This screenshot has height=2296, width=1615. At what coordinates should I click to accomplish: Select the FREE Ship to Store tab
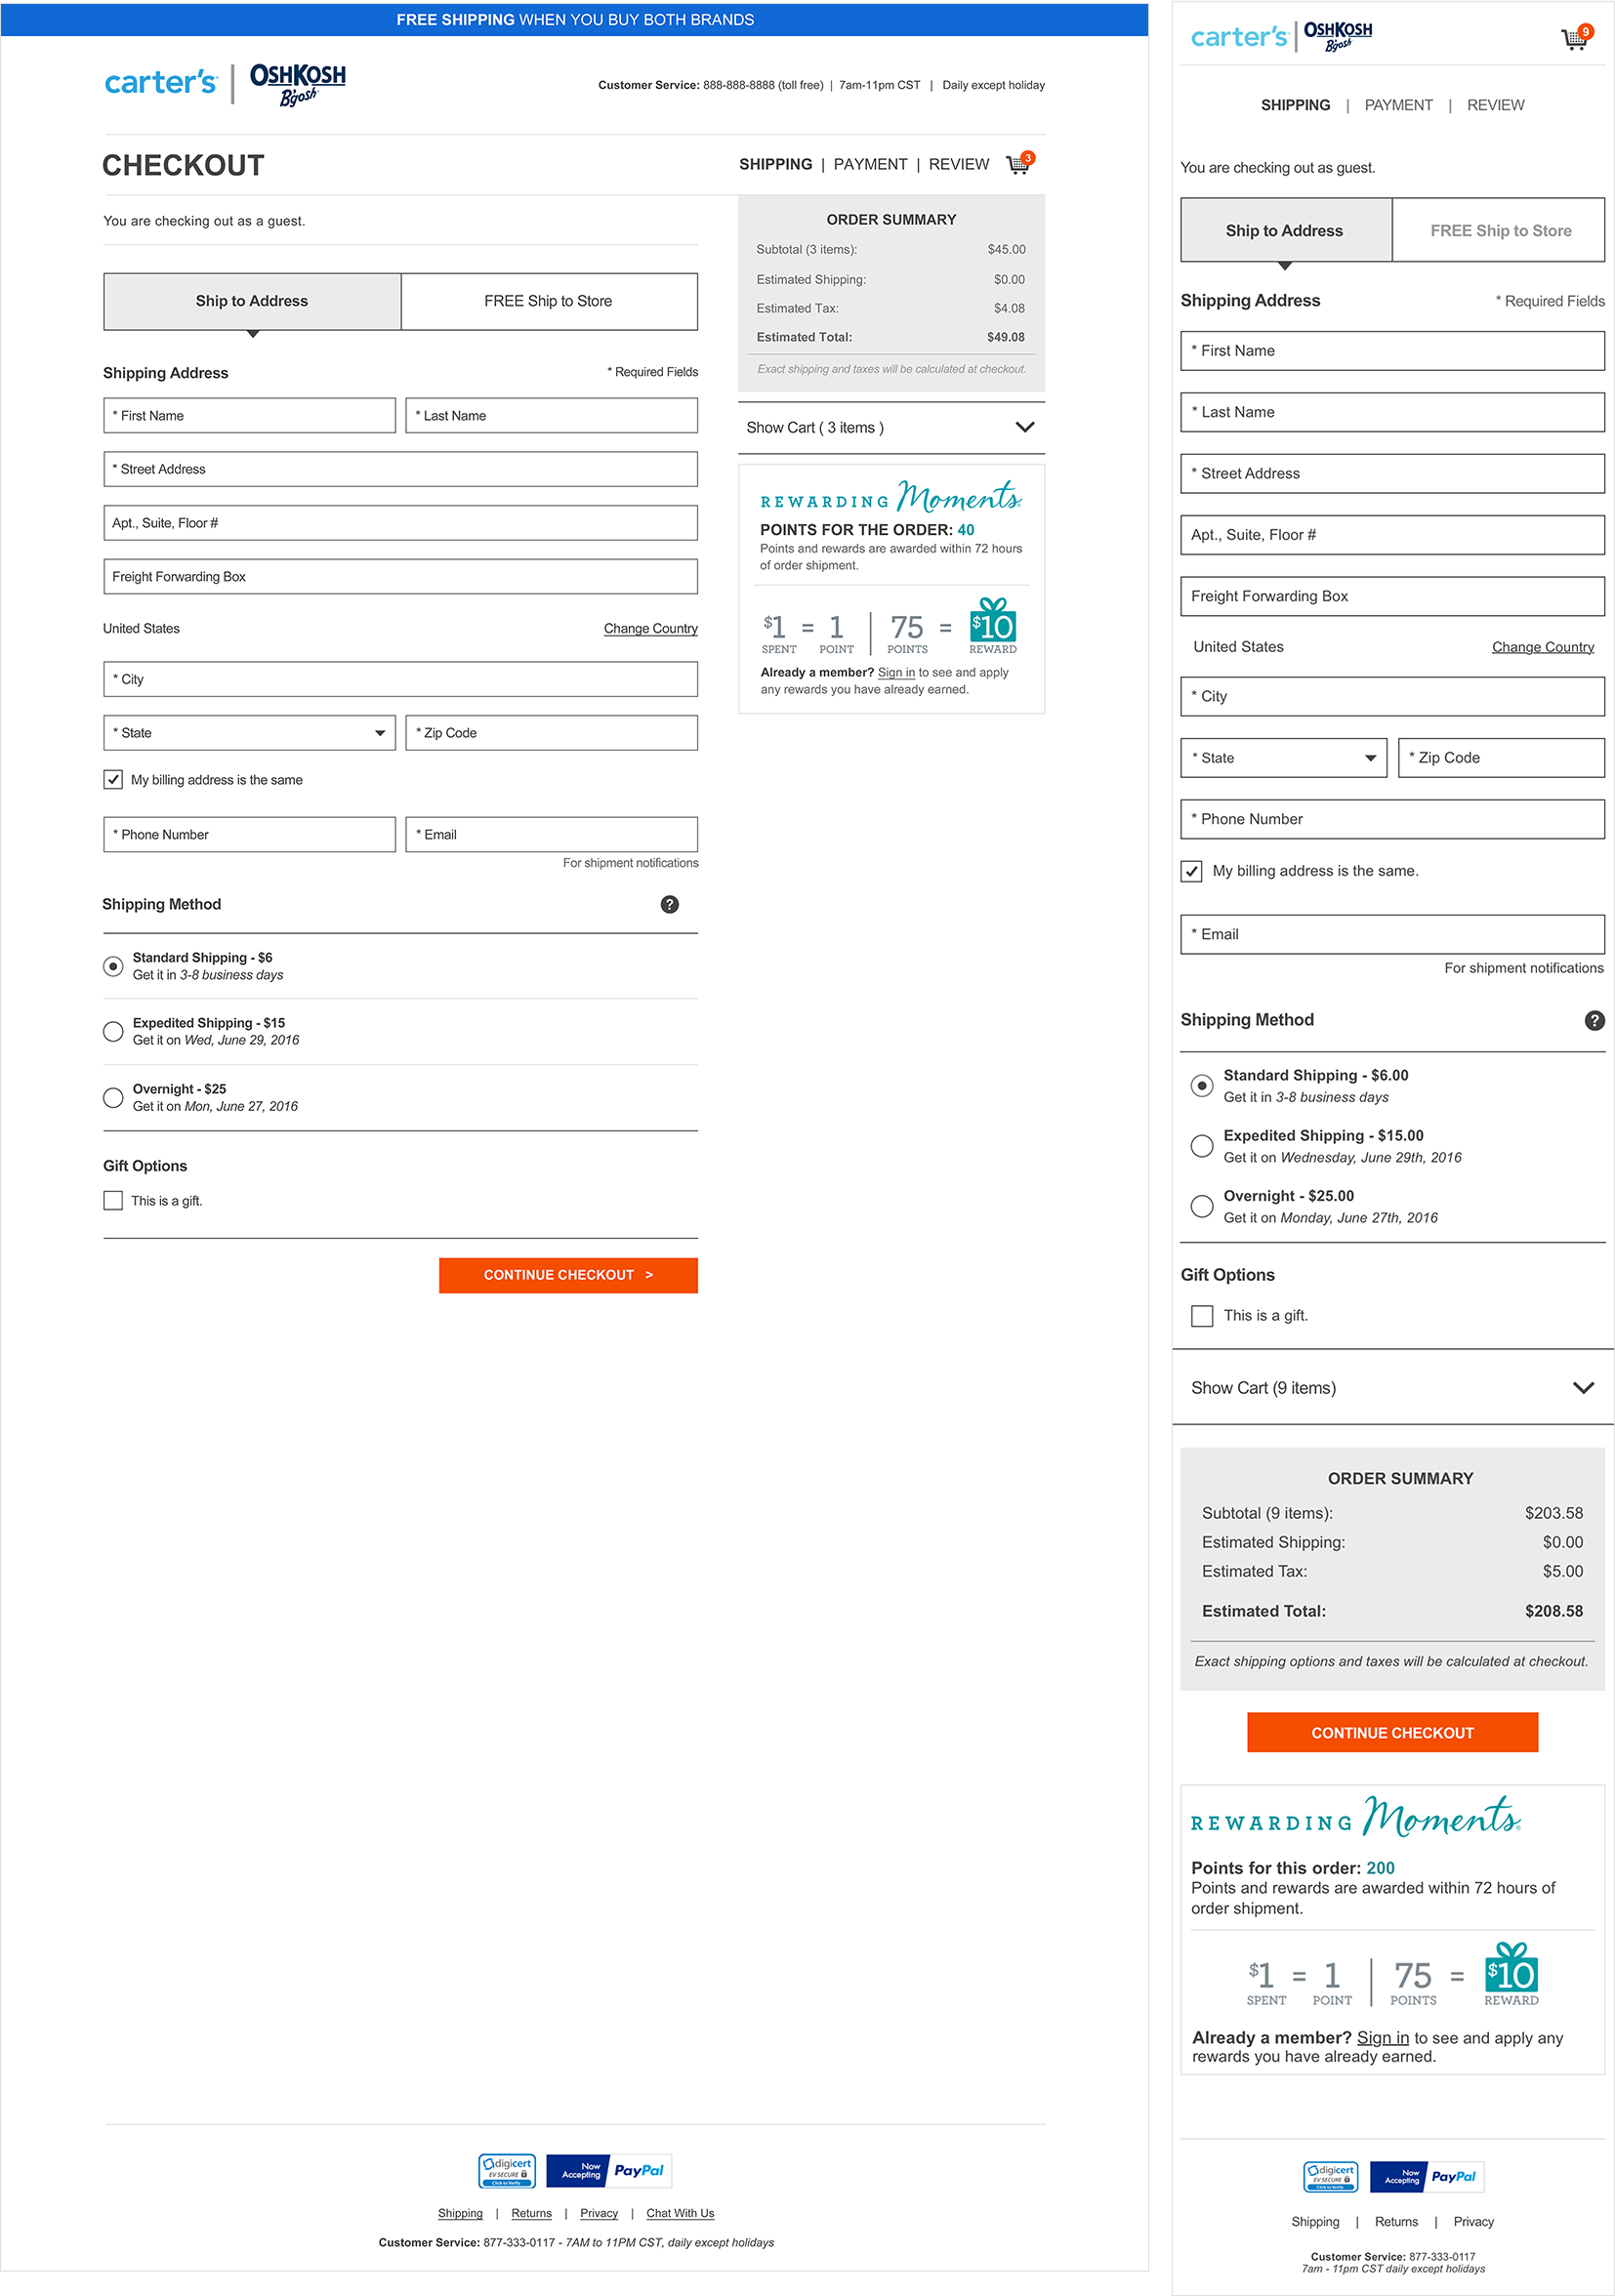tap(548, 300)
